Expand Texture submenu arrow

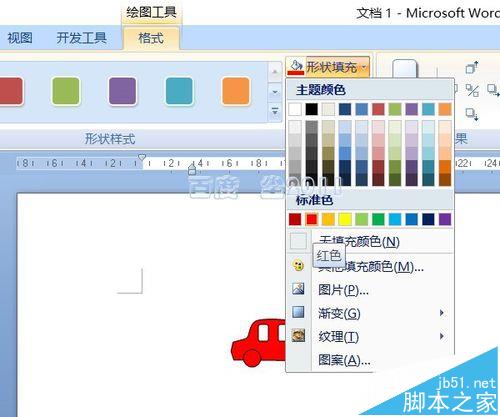[442, 336]
